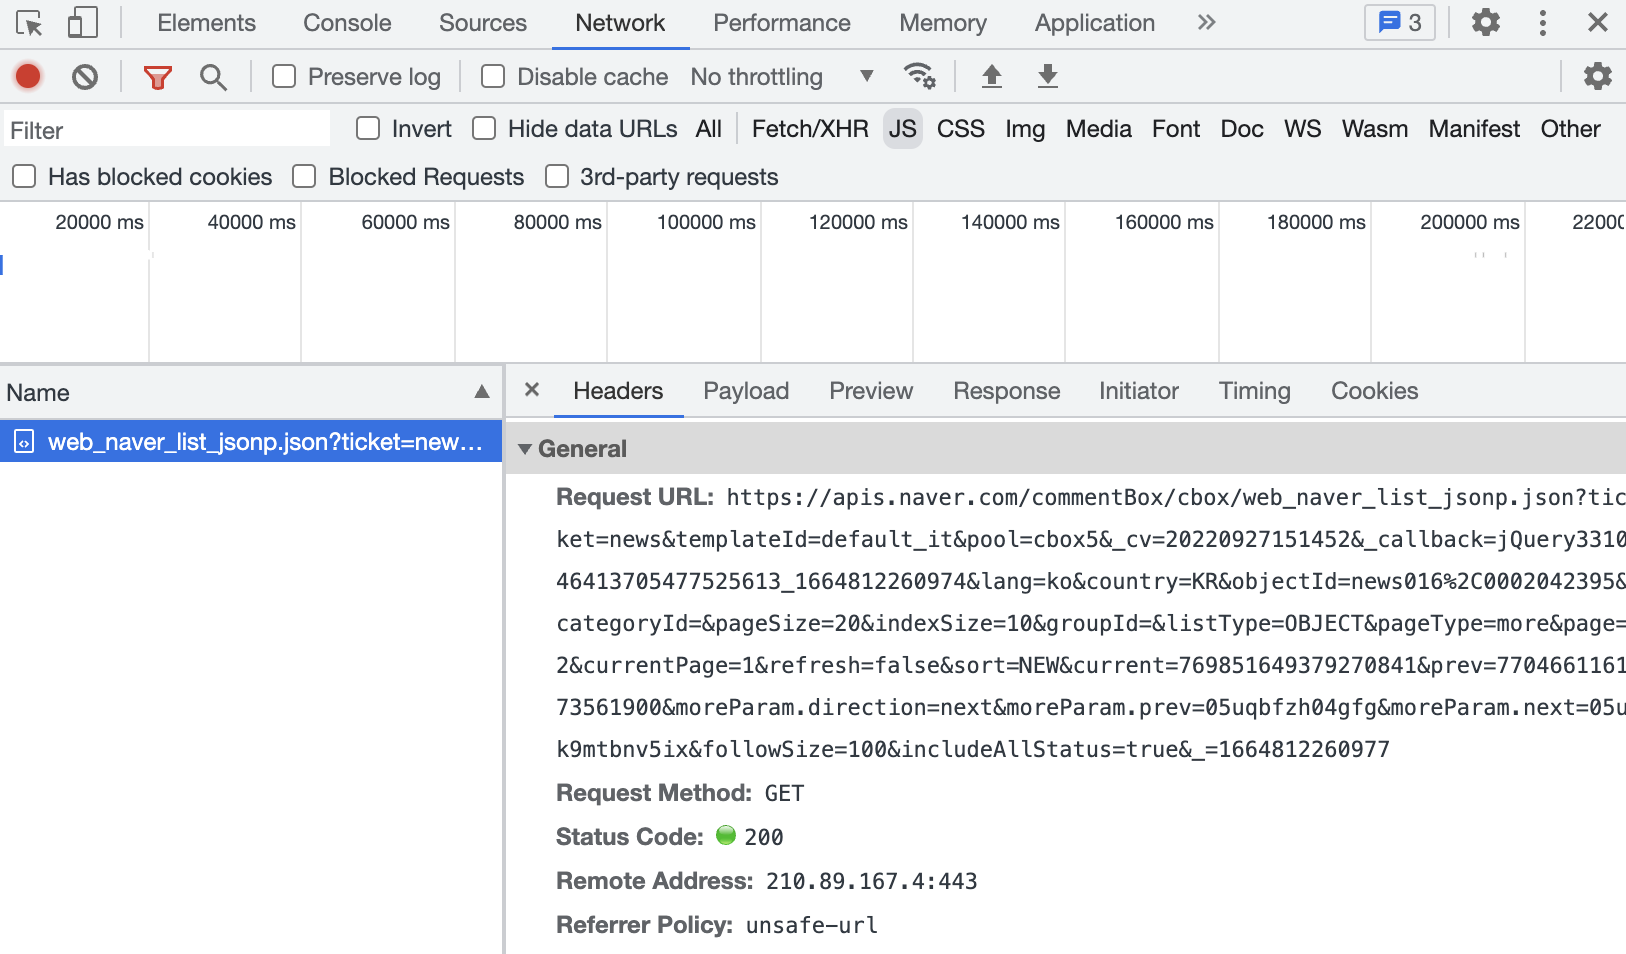Image resolution: width=1626 pixels, height=954 pixels.
Task: Open the Memory tab
Action: tap(943, 22)
